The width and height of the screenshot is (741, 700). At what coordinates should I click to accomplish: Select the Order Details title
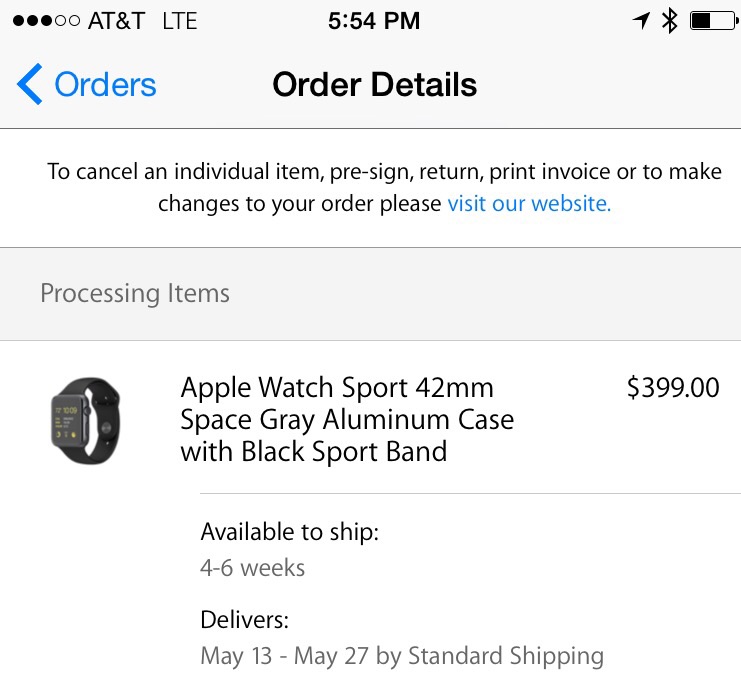tap(375, 85)
